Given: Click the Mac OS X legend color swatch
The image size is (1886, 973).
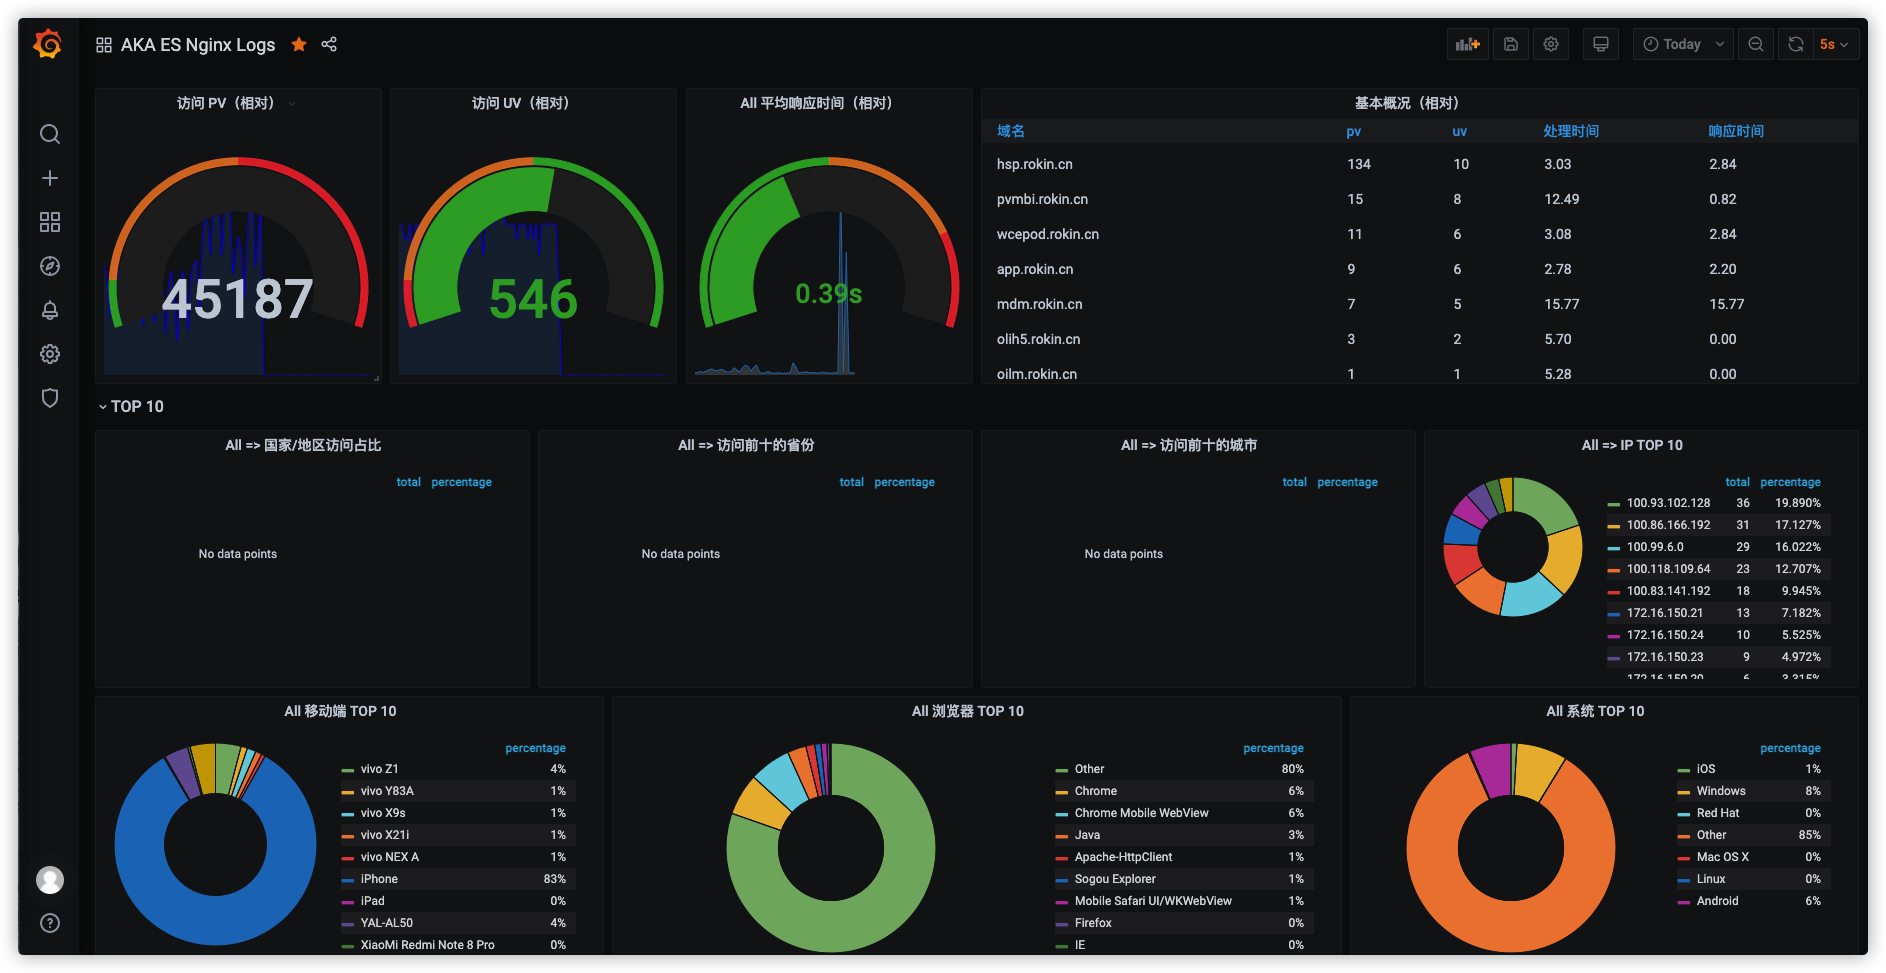Looking at the screenshot, I should pyautogui.click(x=1683, y=858).
